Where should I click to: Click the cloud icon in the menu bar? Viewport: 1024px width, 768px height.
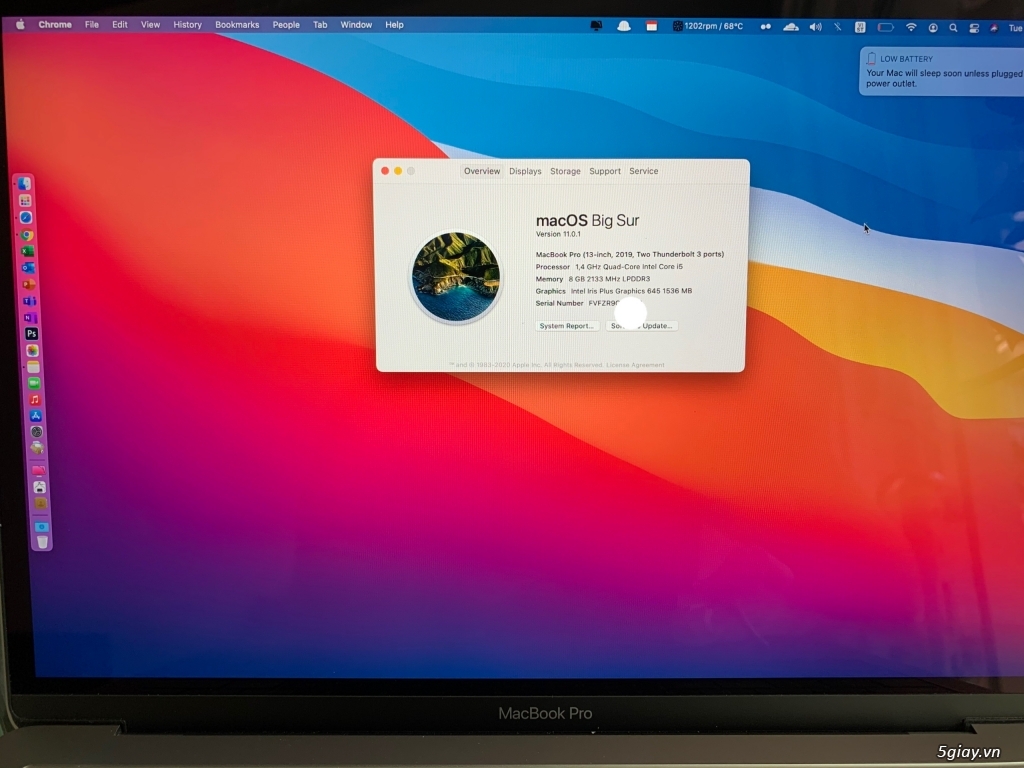pyautogui.click(x=791, y=27)
